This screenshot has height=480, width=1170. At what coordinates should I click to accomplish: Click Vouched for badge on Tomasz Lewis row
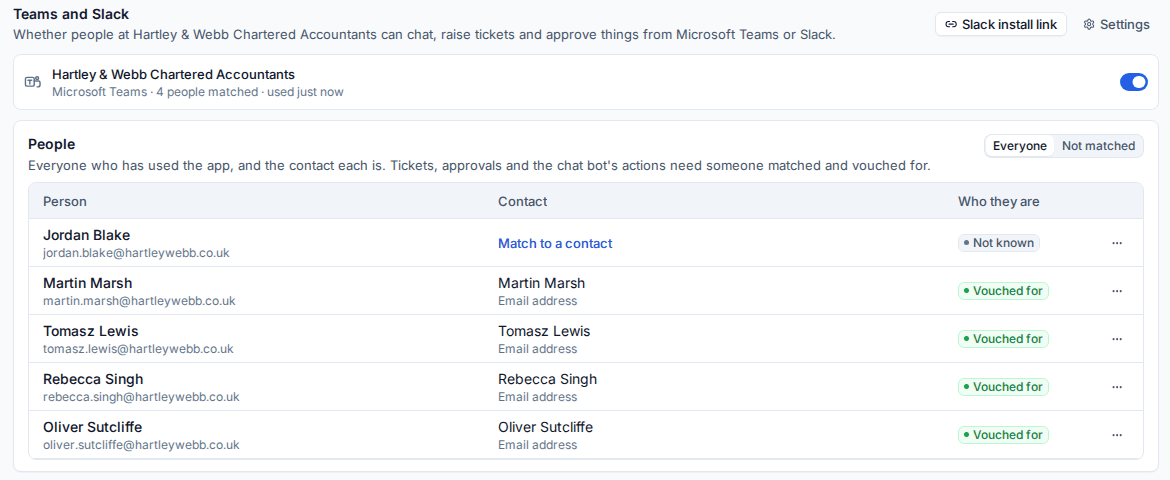click(x=1003, y=339)
